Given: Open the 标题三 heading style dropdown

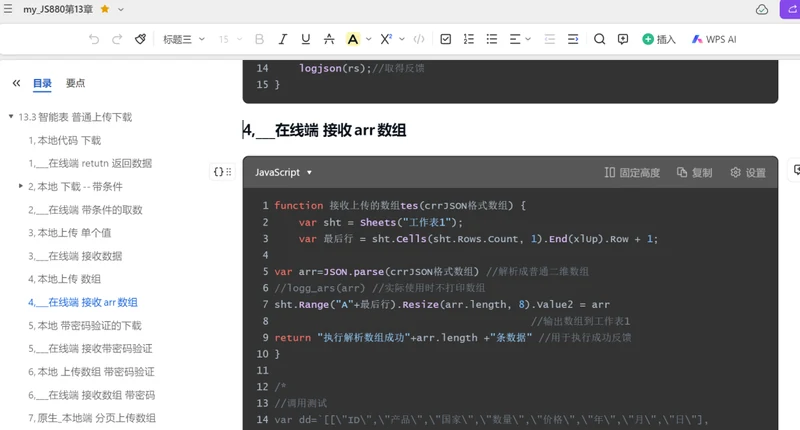Looking at the screenshot, I should pos(184,39).
